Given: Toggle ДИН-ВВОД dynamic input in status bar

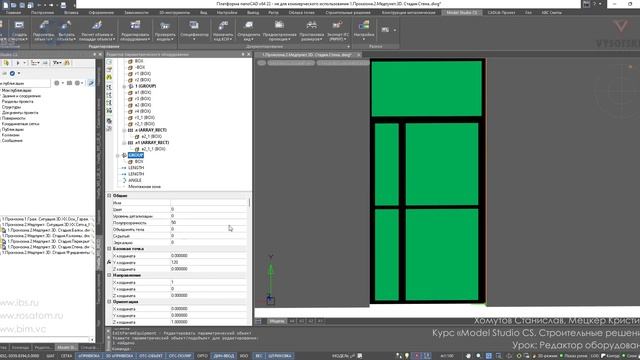Looking at the screenshot, I should [x=224, y=356].
